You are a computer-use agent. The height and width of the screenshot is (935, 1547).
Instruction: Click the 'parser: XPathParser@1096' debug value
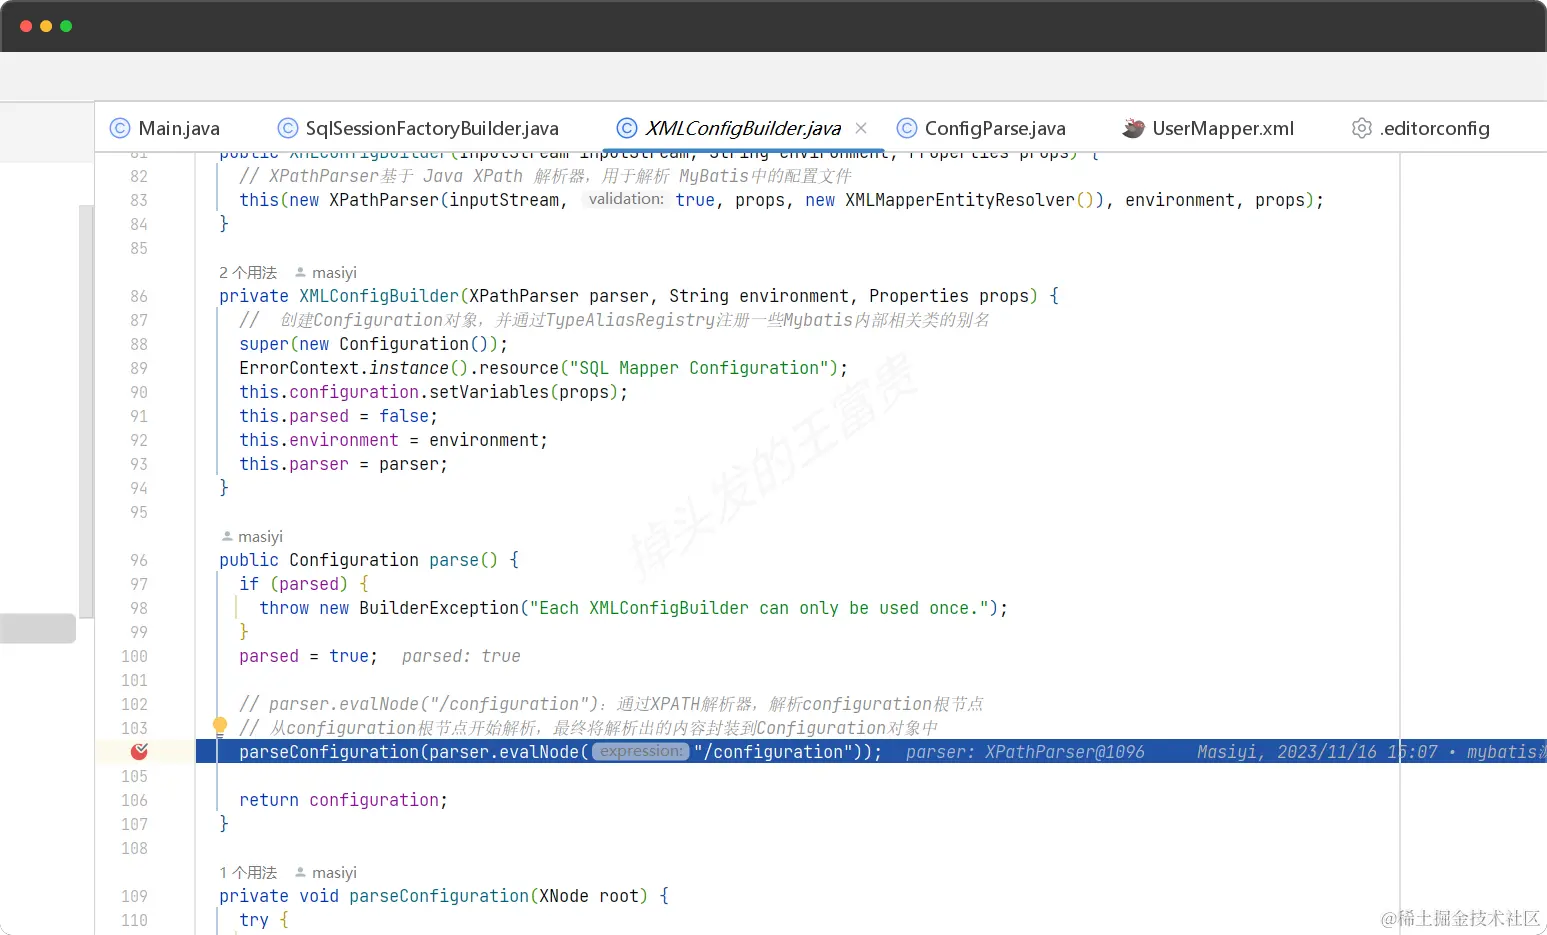[x=1025, y=752]
